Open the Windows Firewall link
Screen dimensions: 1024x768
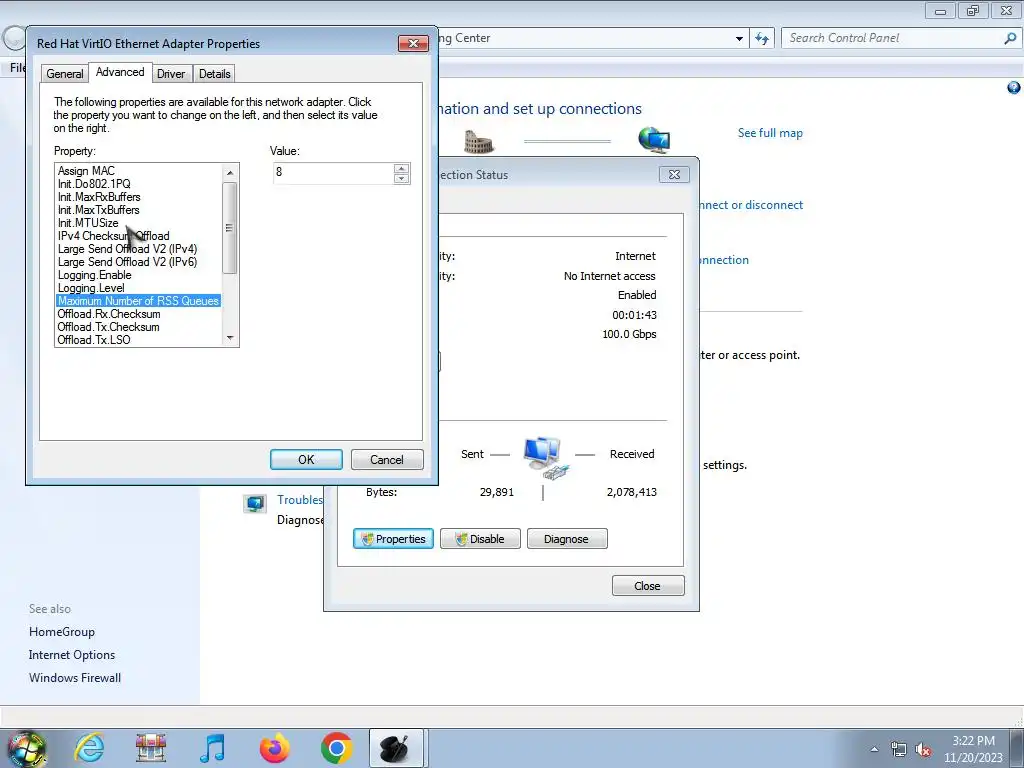pyautogui.click(x=75, y=678)
